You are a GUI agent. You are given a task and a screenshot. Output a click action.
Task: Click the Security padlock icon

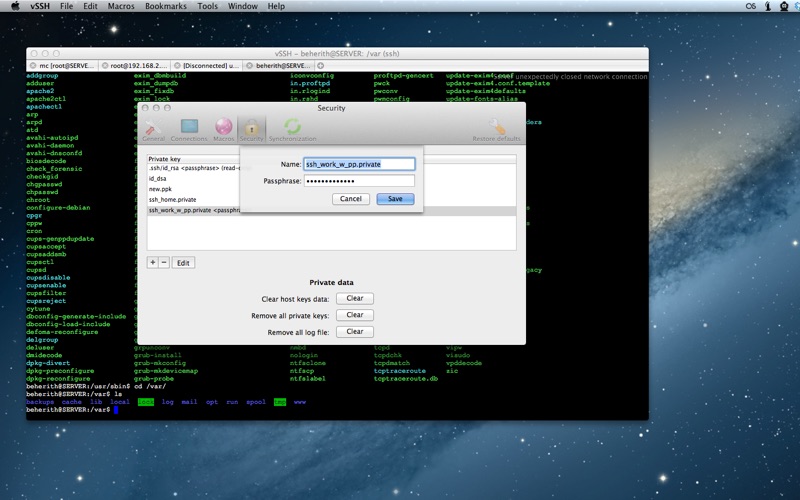pyautogui.click(x=252, y=128)
